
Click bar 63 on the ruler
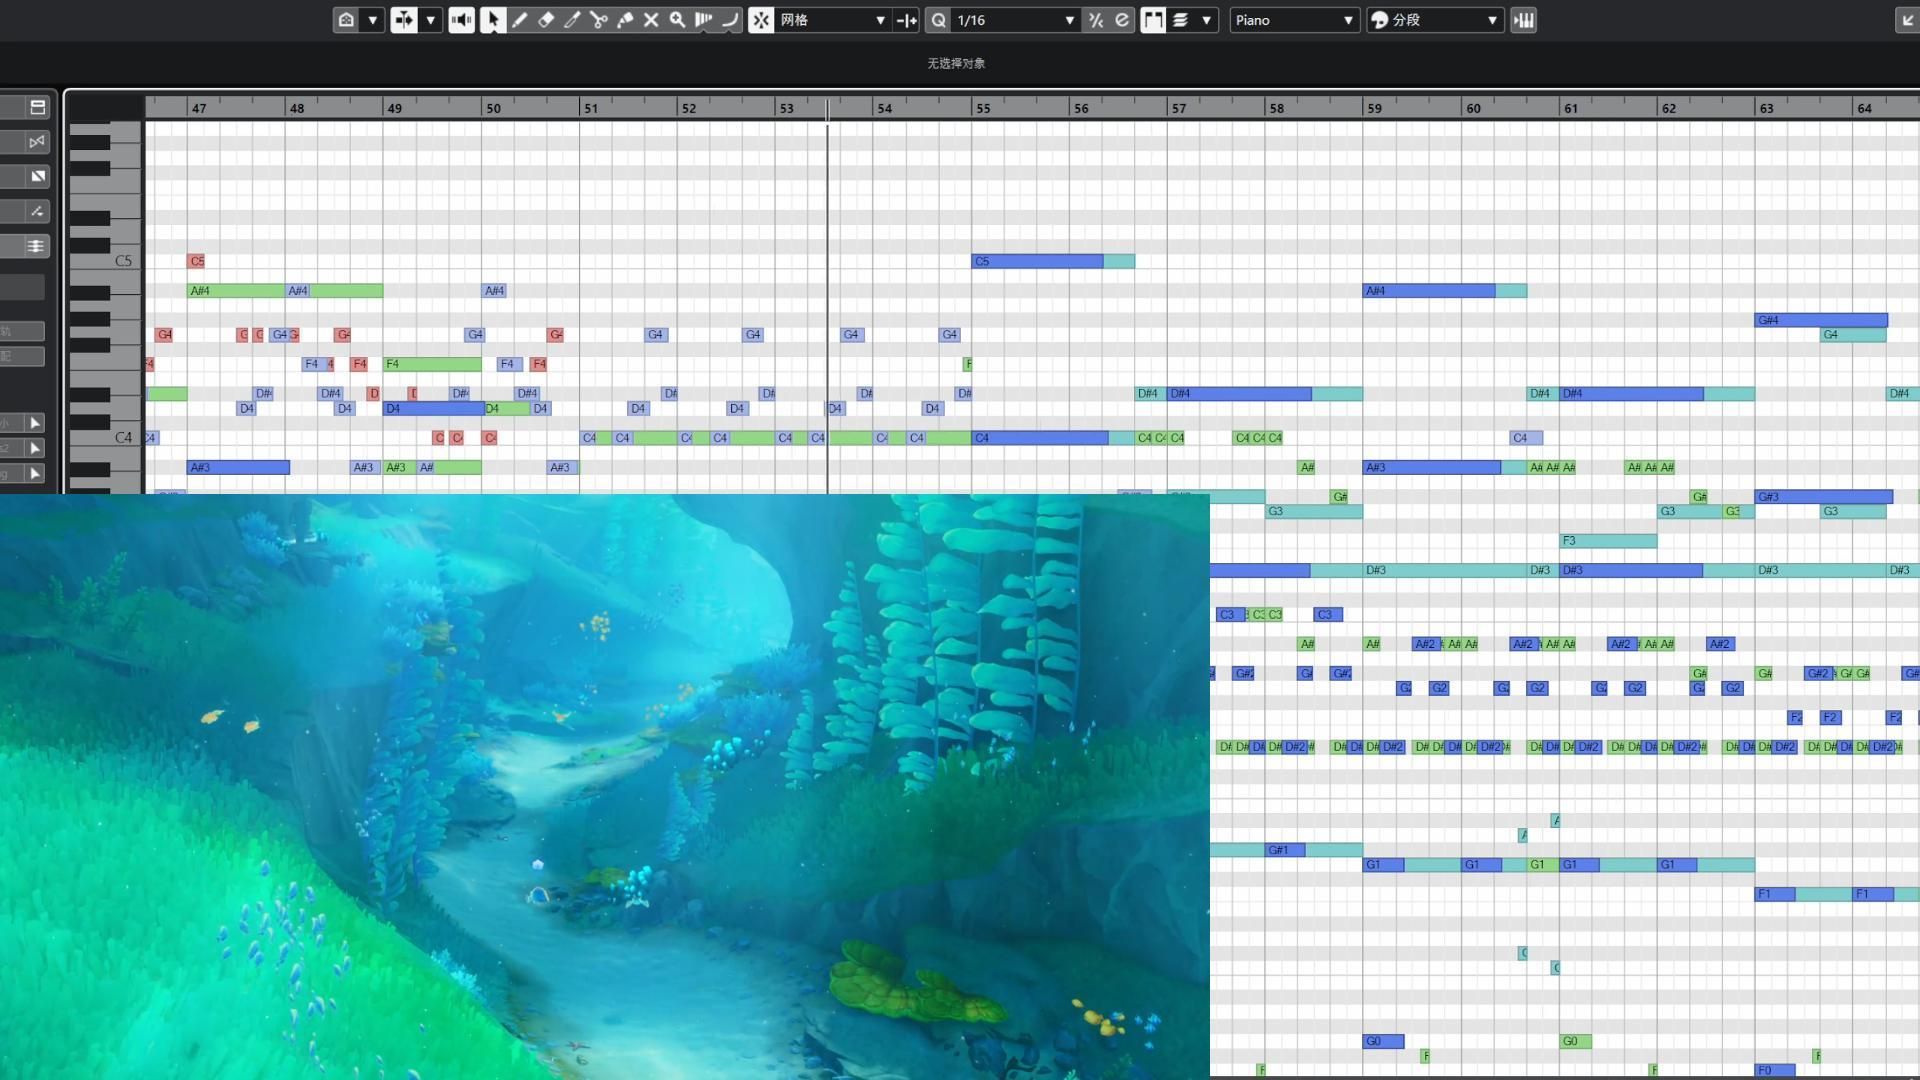pos(1767,108)
